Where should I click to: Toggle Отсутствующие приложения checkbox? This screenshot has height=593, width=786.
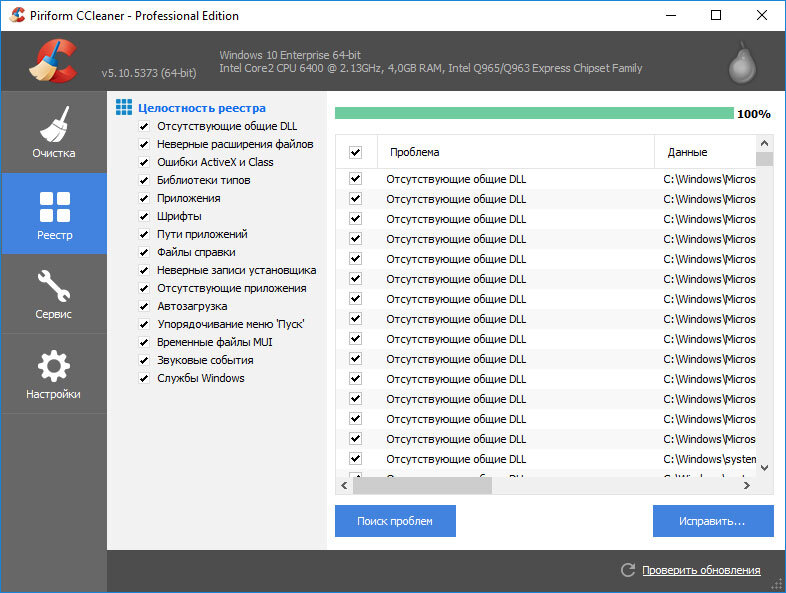(144, 289)
